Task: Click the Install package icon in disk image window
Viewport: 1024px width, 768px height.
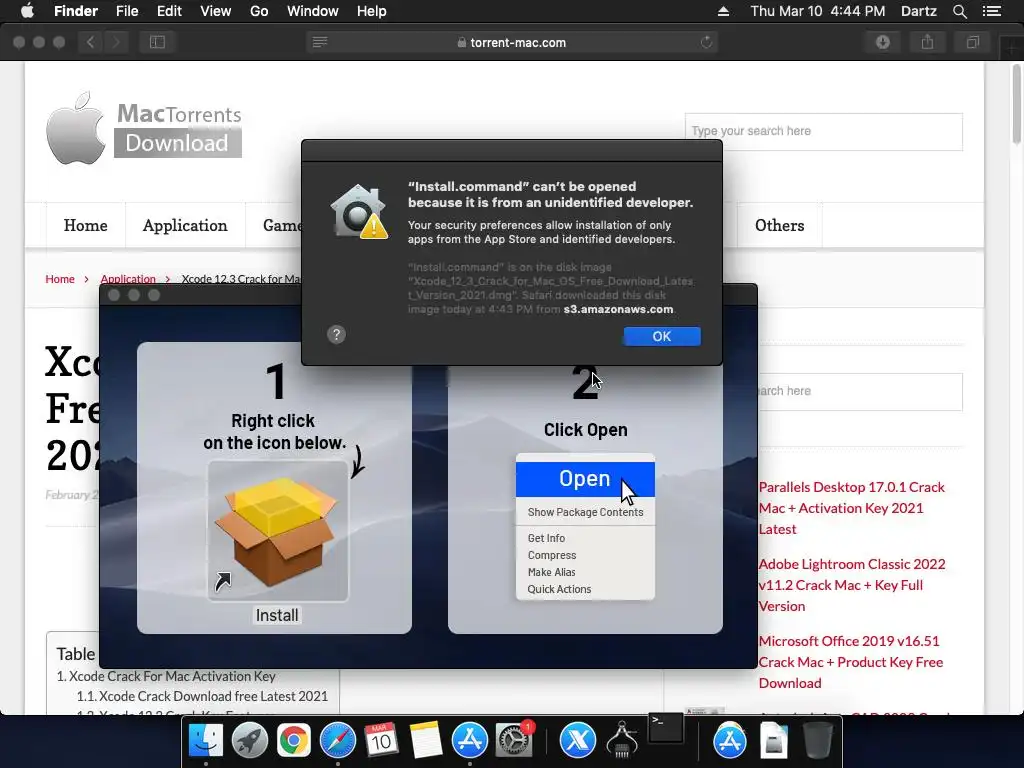Action: click(278, 530)
